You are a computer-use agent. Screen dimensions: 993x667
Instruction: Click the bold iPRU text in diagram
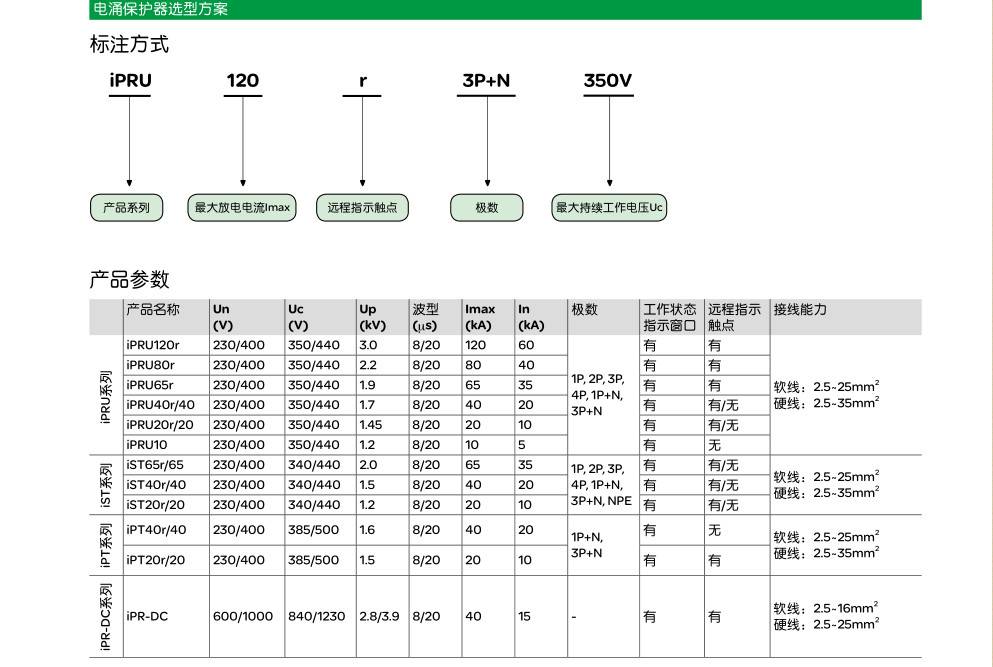click(x=130, y=81)
